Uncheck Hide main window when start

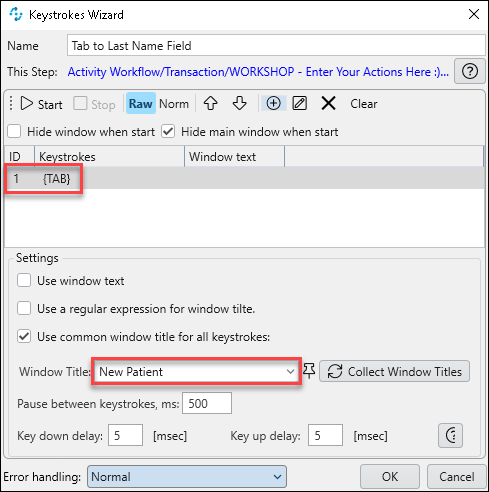pos(168,132)
